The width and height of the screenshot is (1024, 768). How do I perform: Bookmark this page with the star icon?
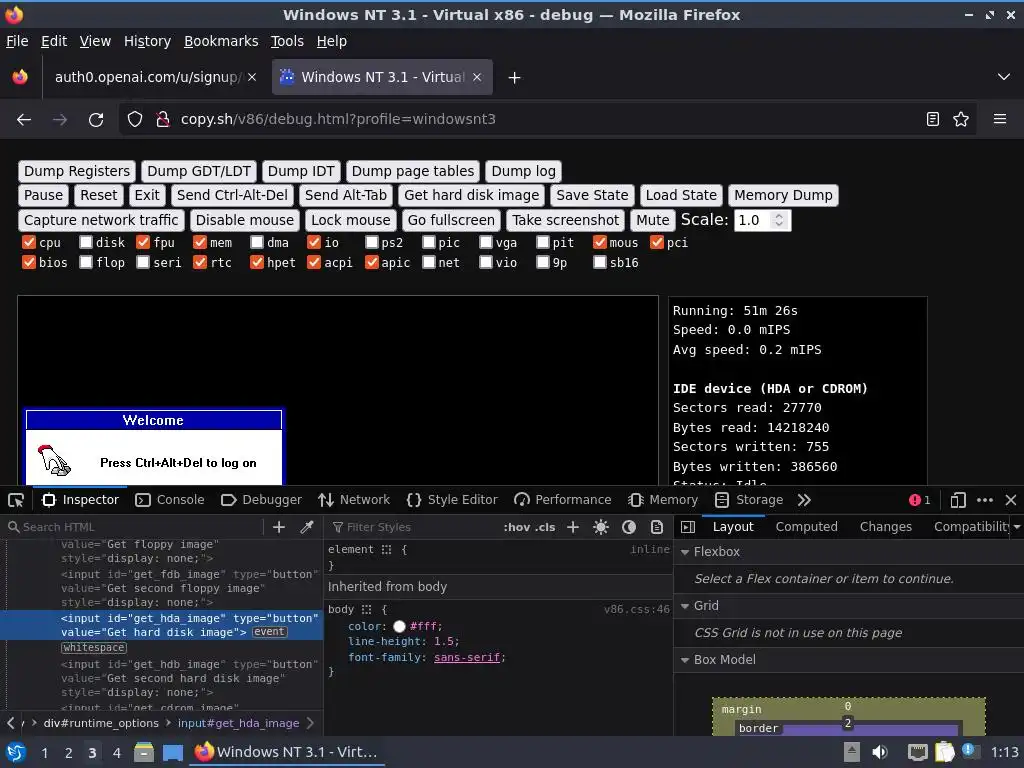click(961, 120)
